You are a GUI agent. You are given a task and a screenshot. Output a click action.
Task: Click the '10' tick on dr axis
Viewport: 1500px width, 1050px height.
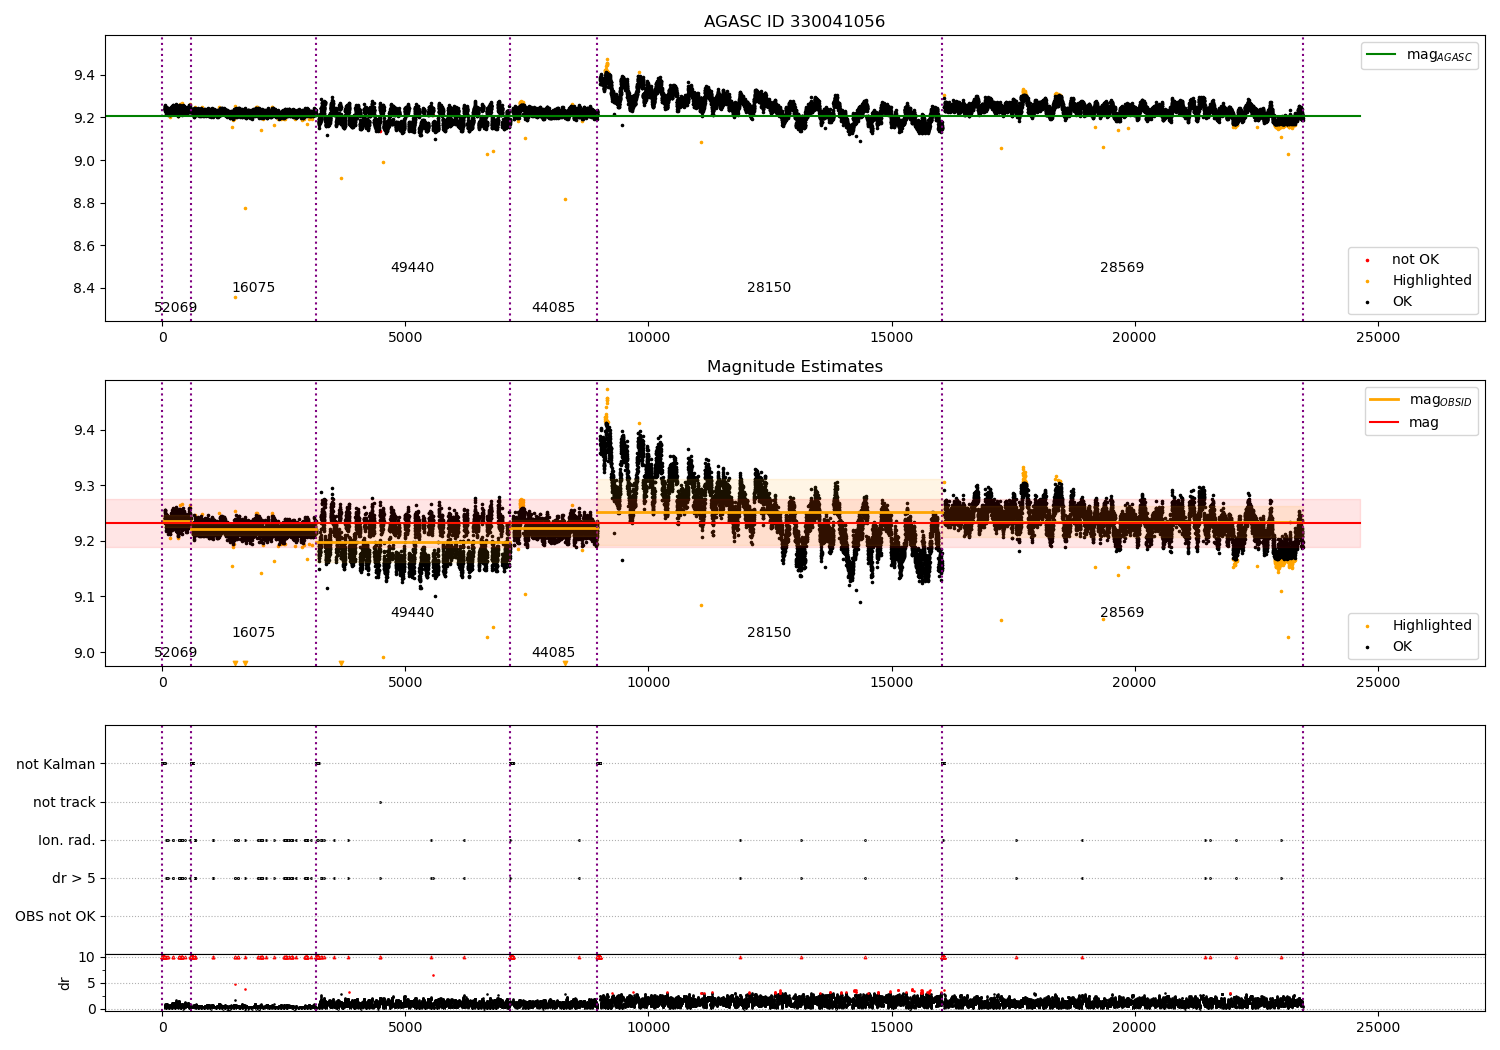tap(87, 958)
